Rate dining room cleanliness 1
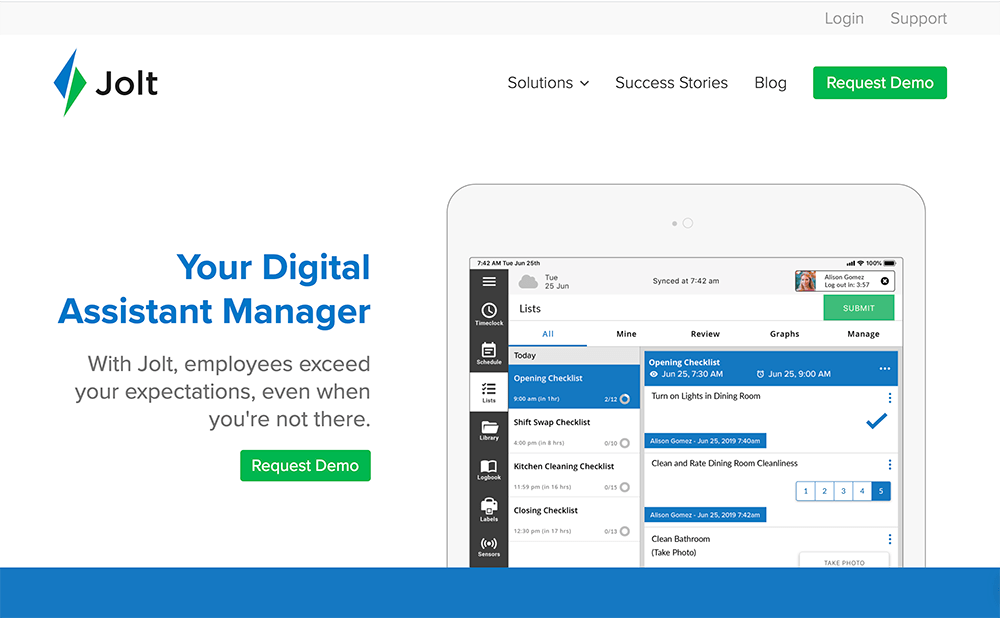 pos(805,491)
